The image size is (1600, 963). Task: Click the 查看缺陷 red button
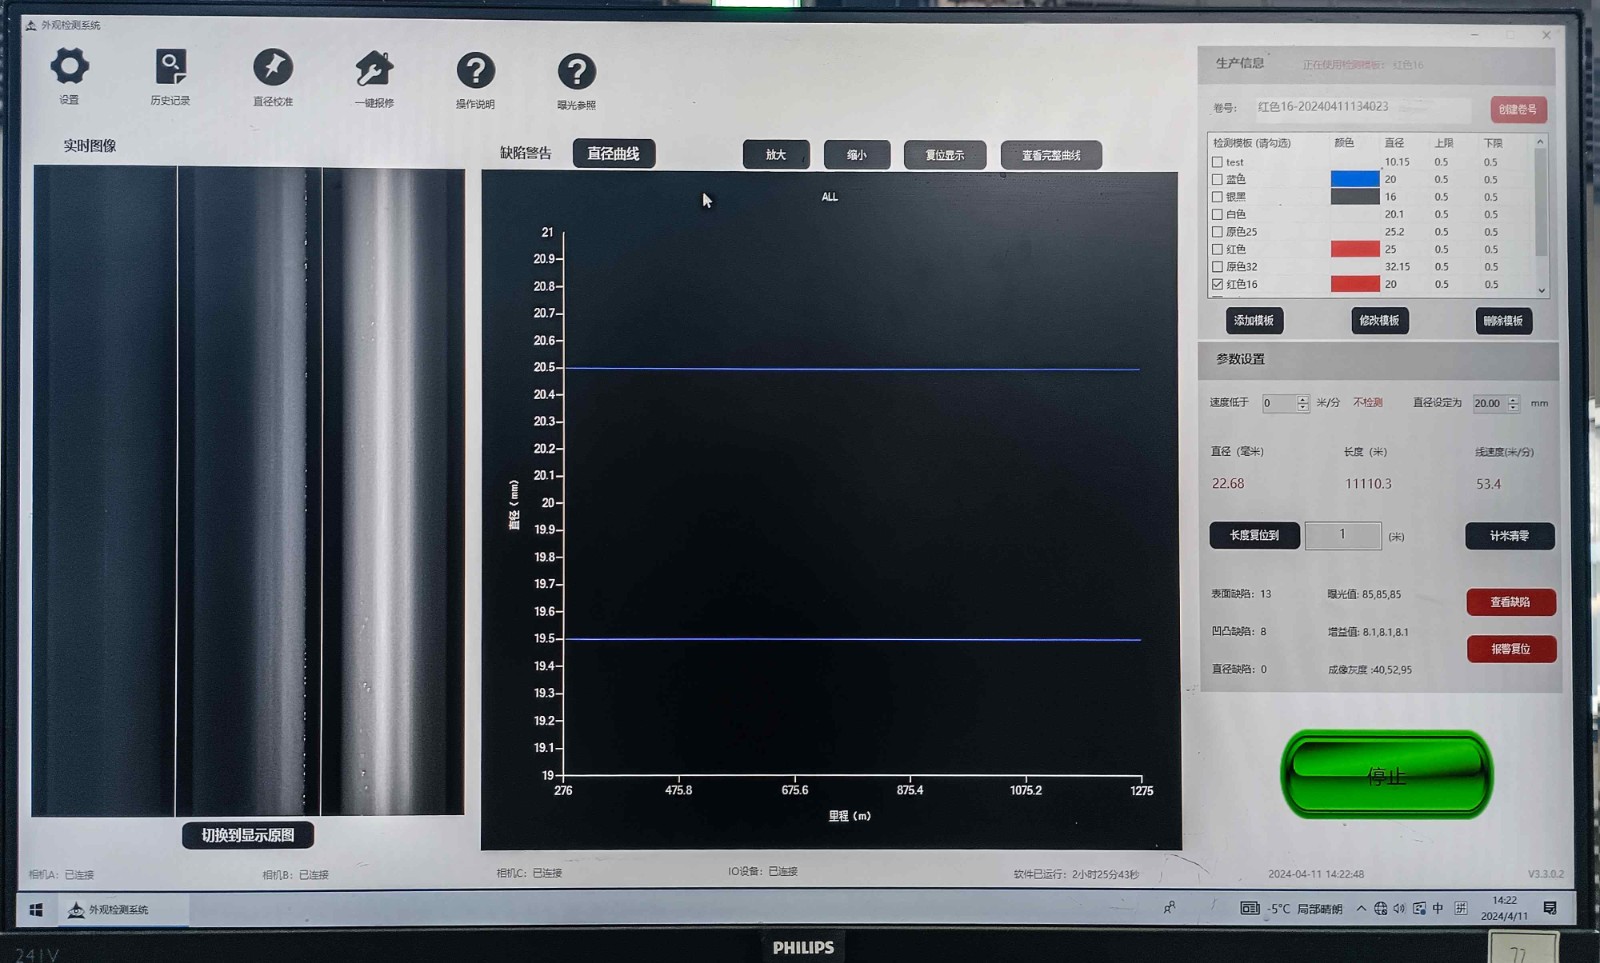pos(1511,602)
